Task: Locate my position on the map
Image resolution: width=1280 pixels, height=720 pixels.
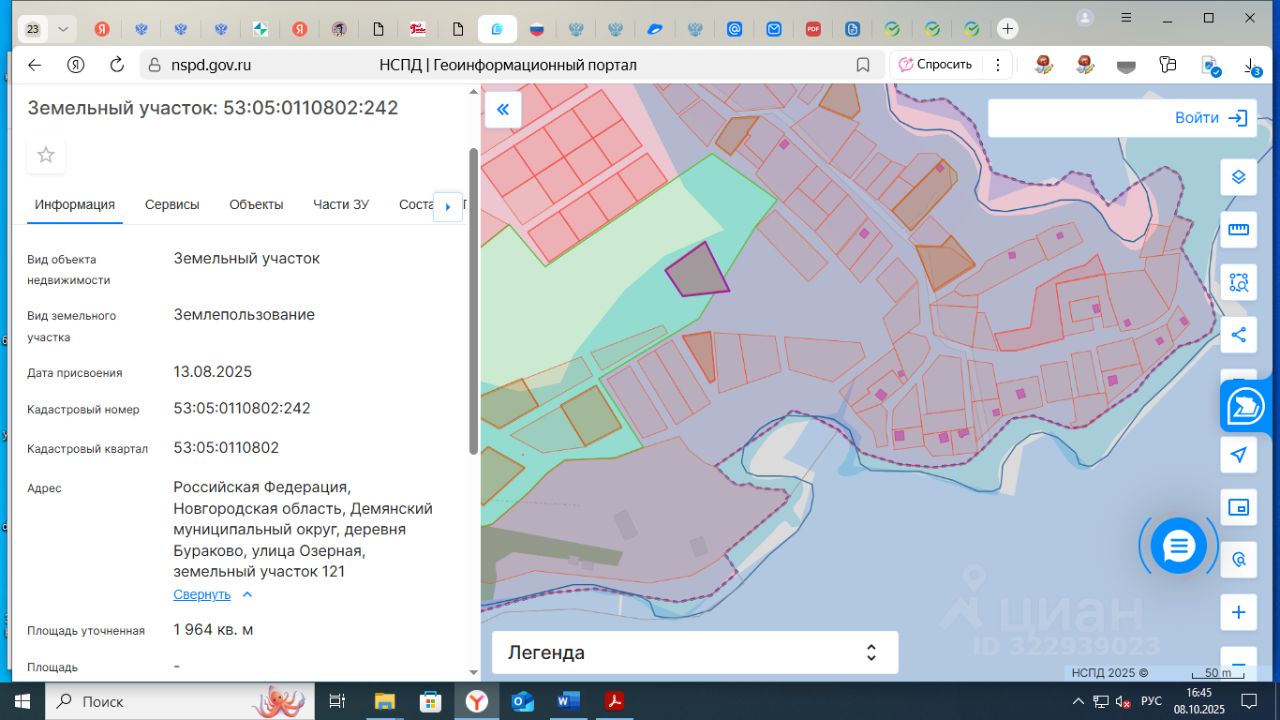Action: (1238, 455)
